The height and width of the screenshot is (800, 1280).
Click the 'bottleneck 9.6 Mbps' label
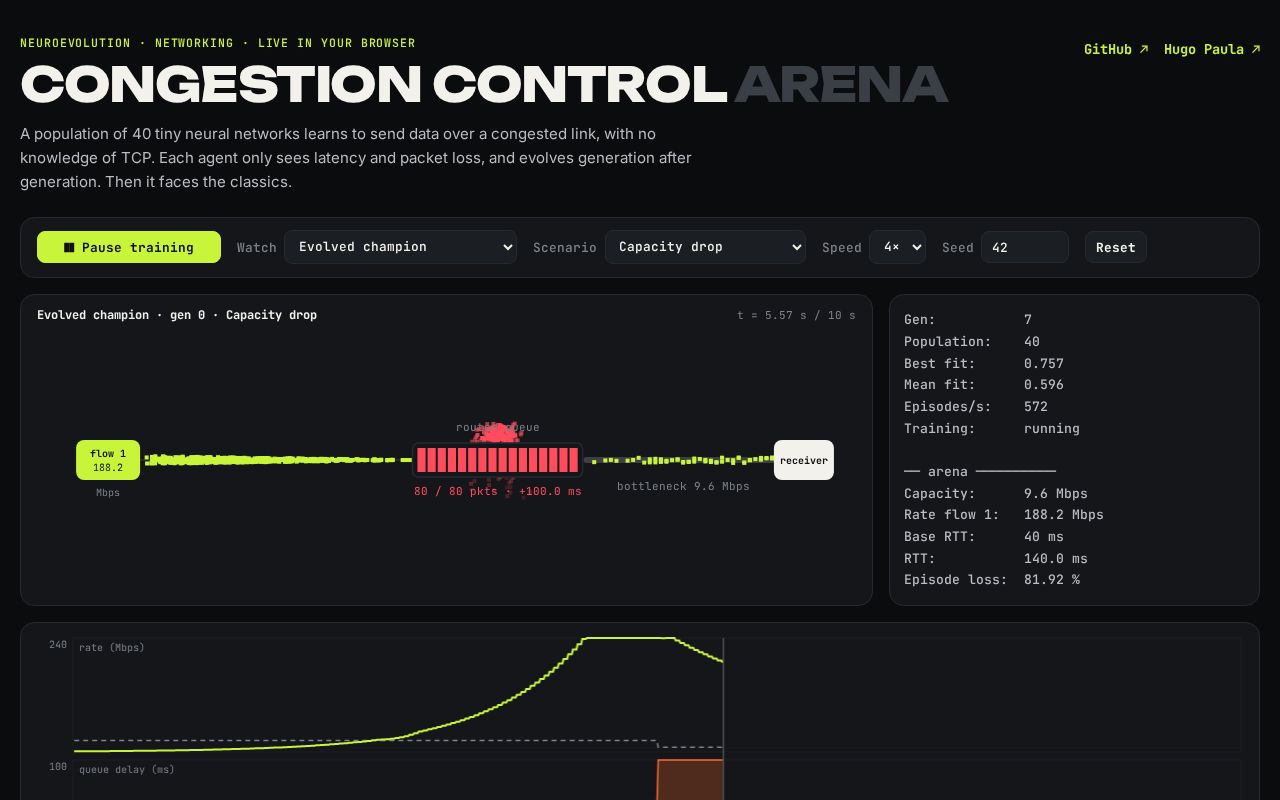coord(683,486)
